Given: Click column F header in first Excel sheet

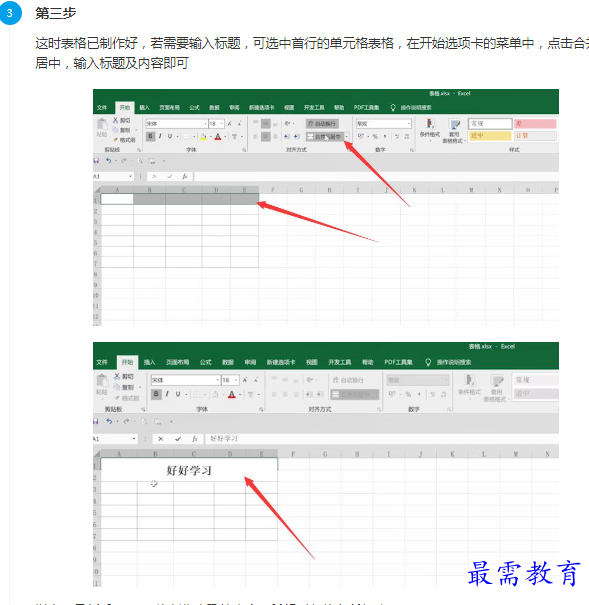Looking at the screenshot, I should tap(273, 190).
